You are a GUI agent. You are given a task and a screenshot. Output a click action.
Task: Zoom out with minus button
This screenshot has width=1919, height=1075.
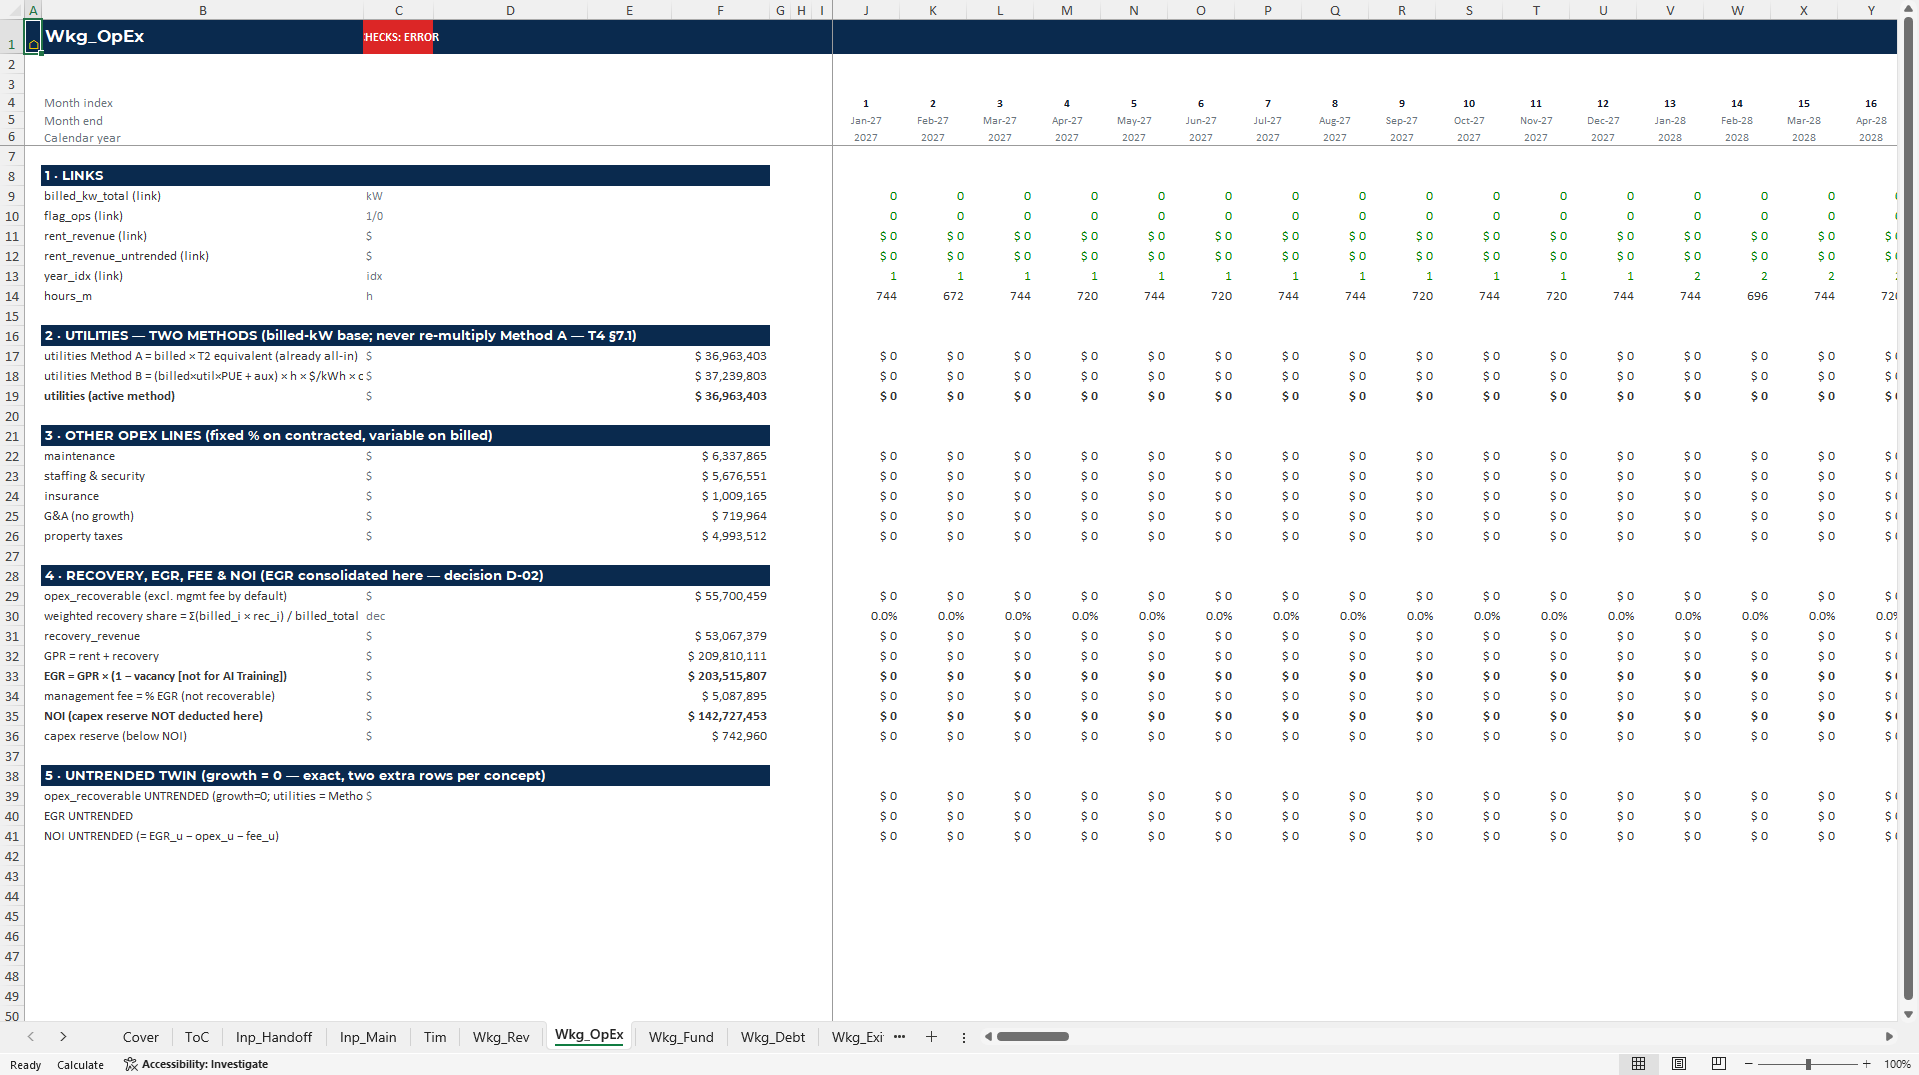pyautogui.click(x=1748, y=1064)
